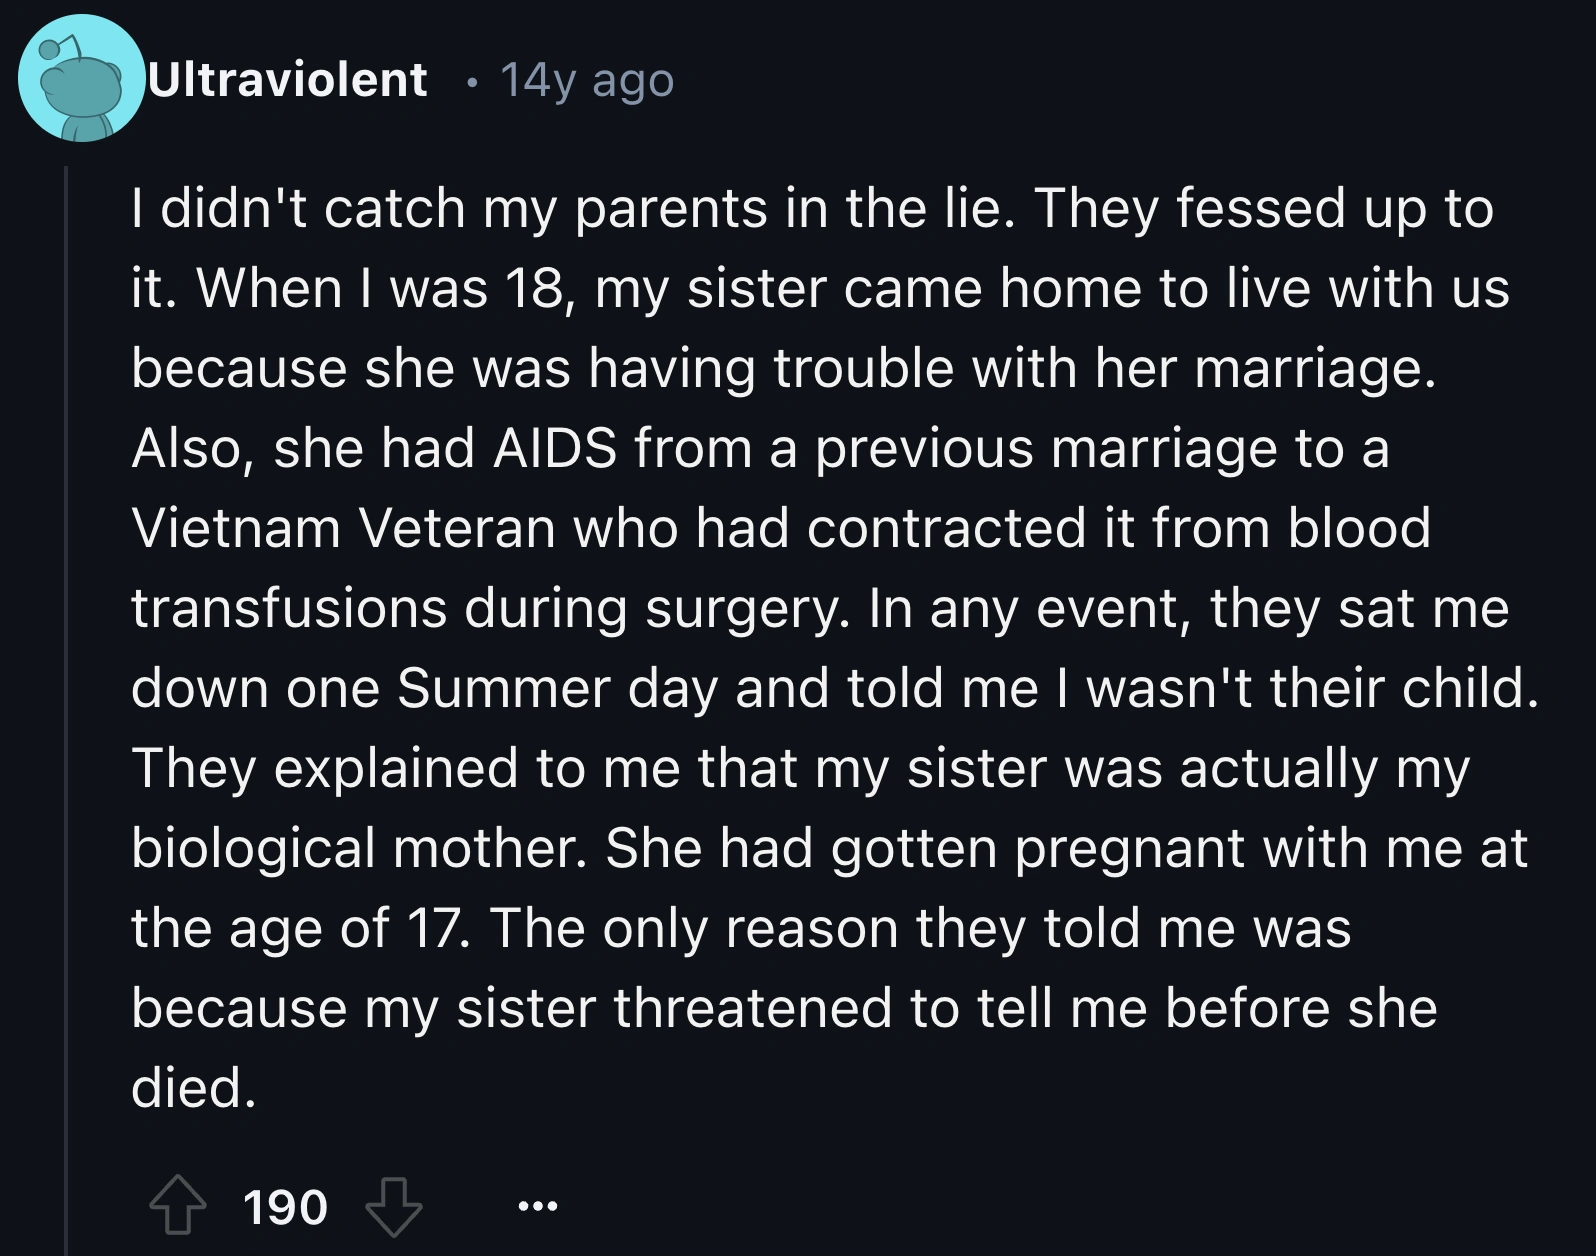This screenshot has width=1596, height=1256.
Task: Click the final word "died."
Action: pyautogui.click(x=193, y=1087)
